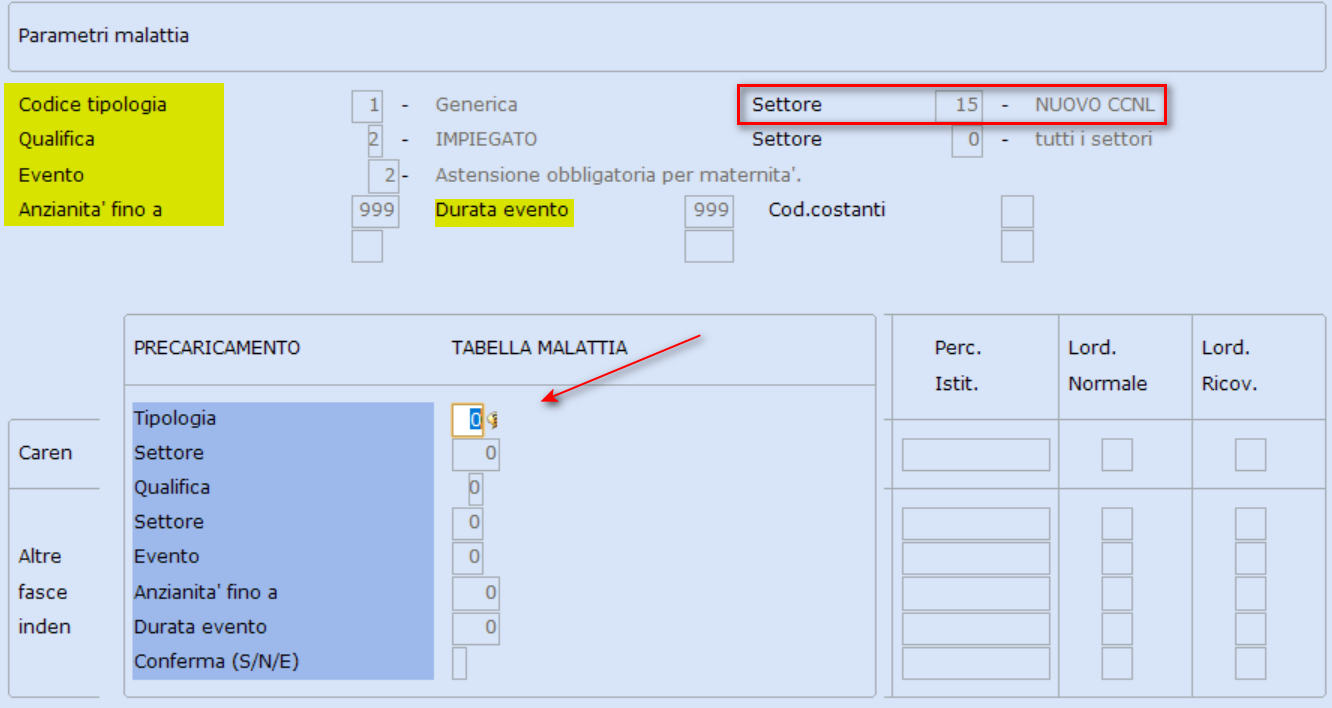
Task: Click the Anzianita' fino a field showing 999
Action: 375,211
